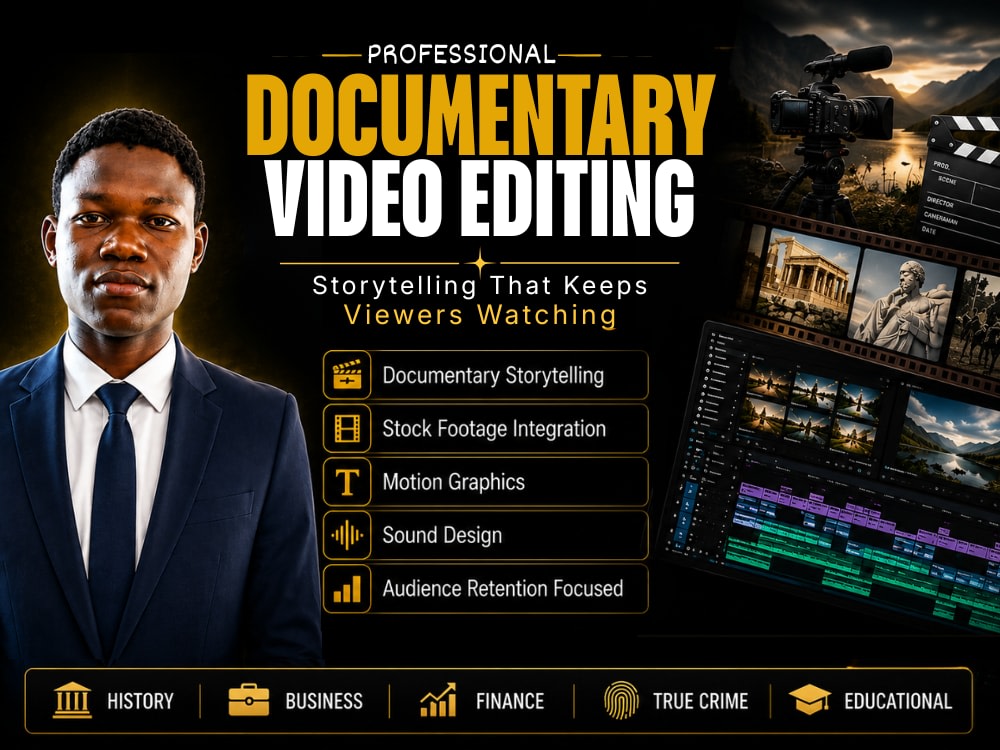The image size is (1000, 750).
Task: Click the DOCUMENTARY headline in yellow
Action: coord(480,115)
